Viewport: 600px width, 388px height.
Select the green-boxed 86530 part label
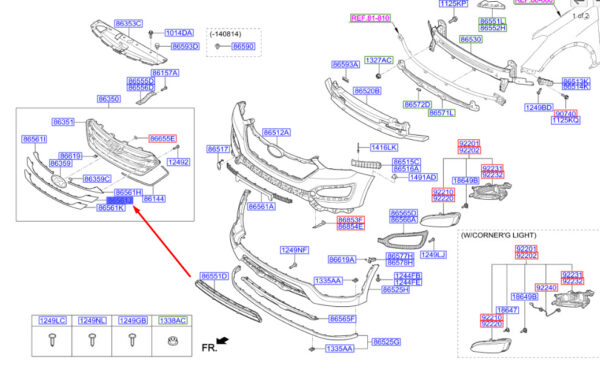point(471,39)
